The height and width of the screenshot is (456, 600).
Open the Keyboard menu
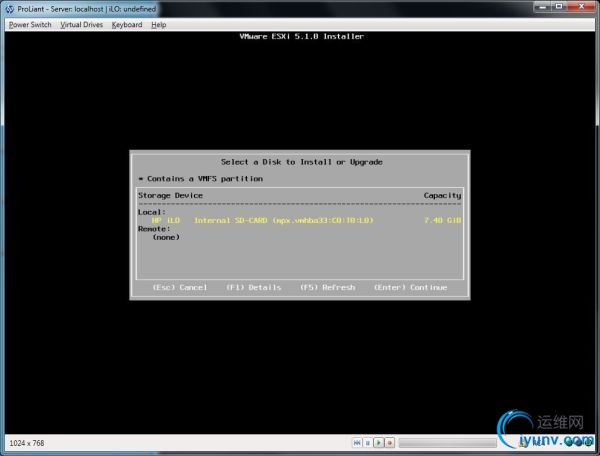click(x=127, y=25)
